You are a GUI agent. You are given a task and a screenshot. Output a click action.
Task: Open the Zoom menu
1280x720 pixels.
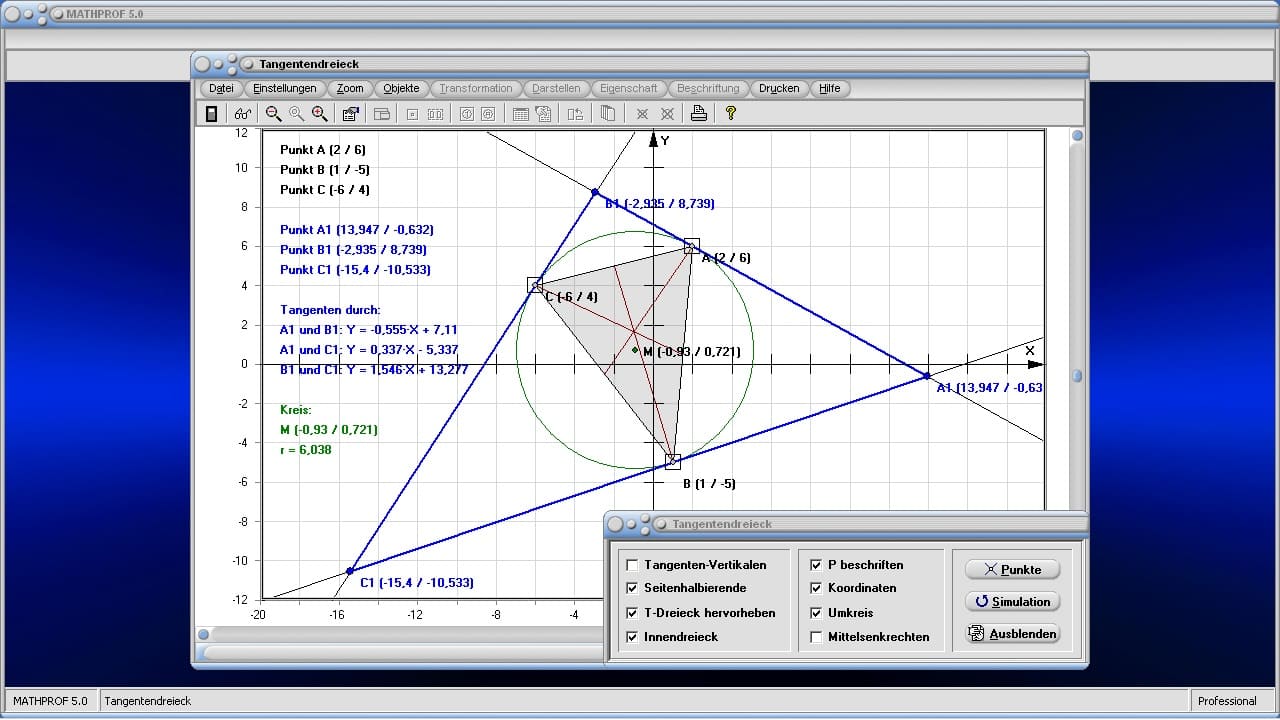(x=350, y=88)
